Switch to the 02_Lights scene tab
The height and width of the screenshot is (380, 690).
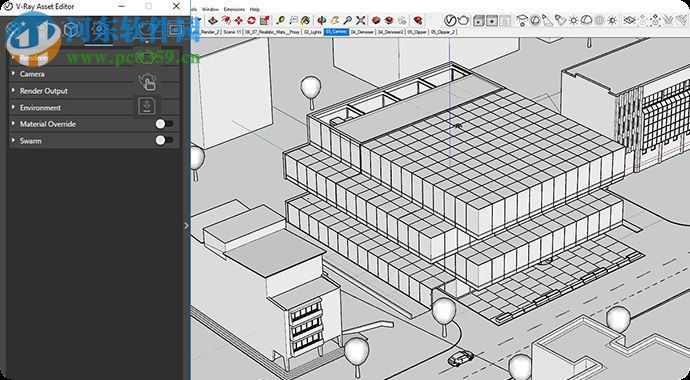coord(312,32)
